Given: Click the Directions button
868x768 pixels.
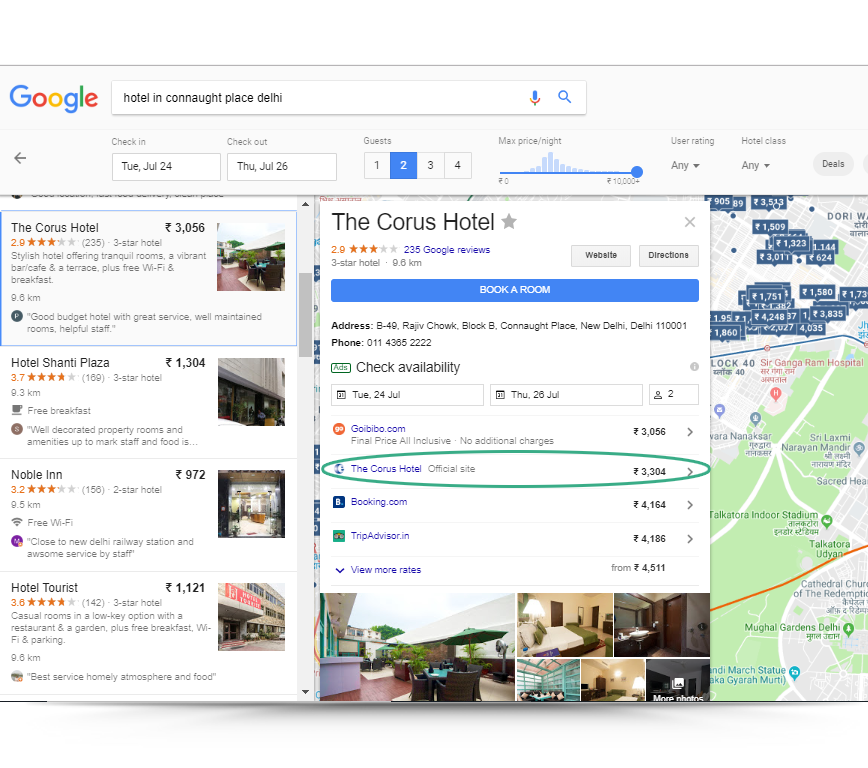Looking at the screenshot, I should (668, 256).
